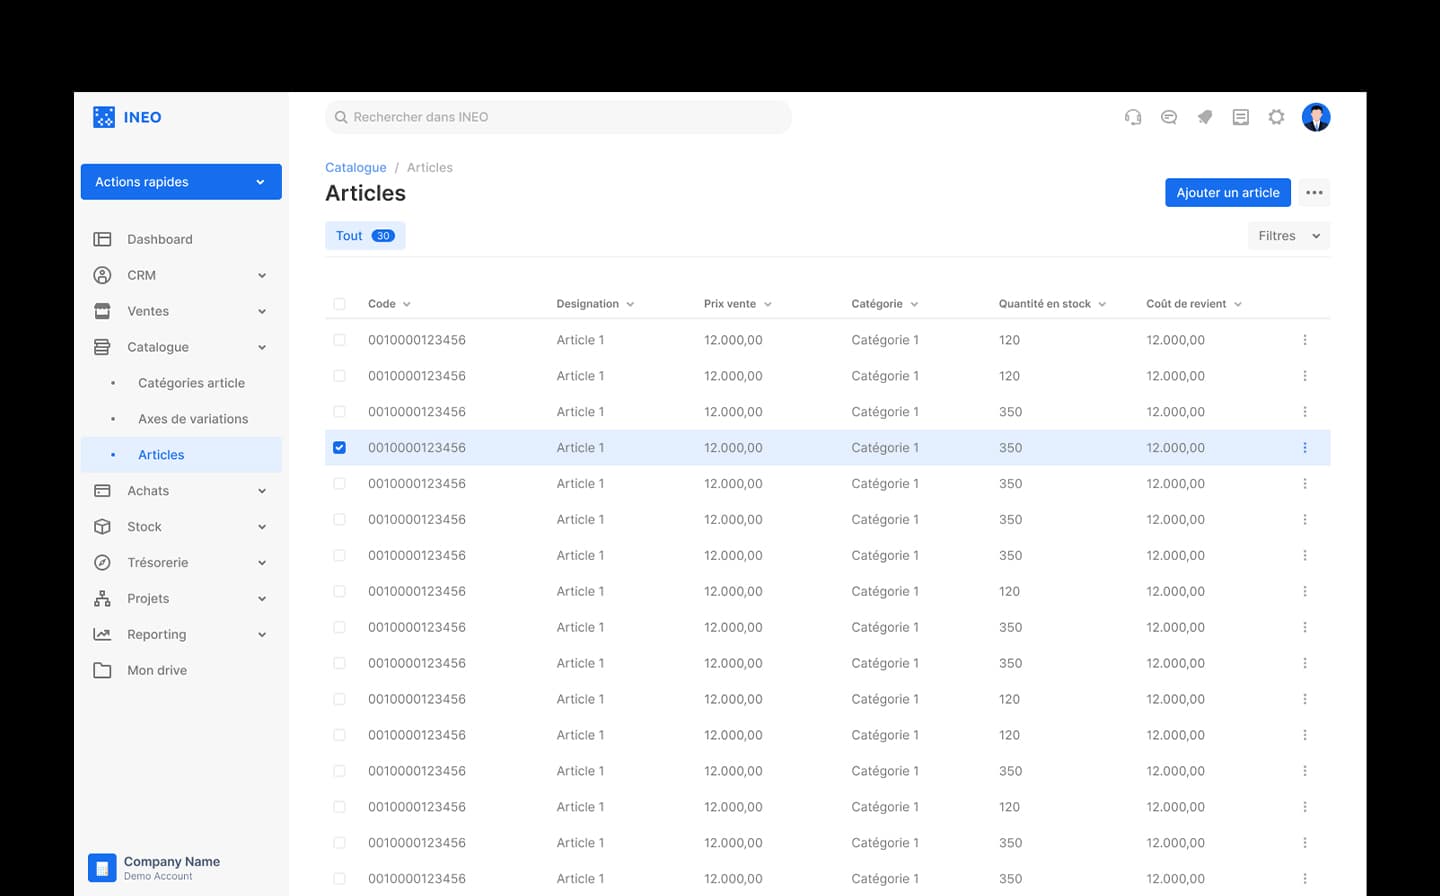Click the user profile avatar
This screenshot has width=1440, height=896.
(x=1315, y=117)
